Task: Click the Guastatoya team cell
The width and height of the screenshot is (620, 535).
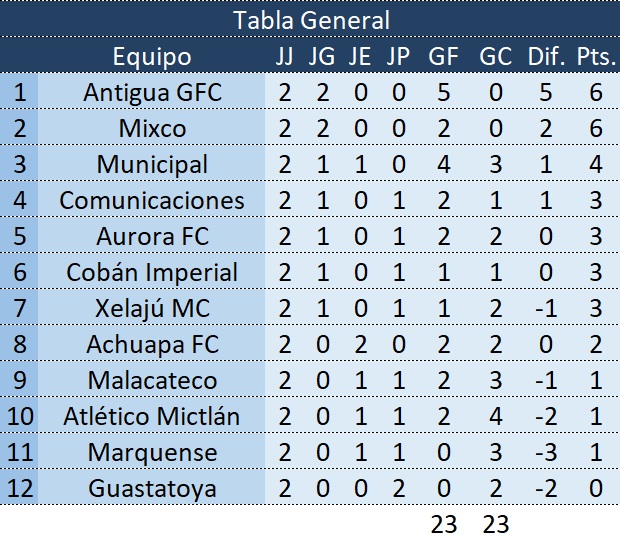Action: coord(152,489)
